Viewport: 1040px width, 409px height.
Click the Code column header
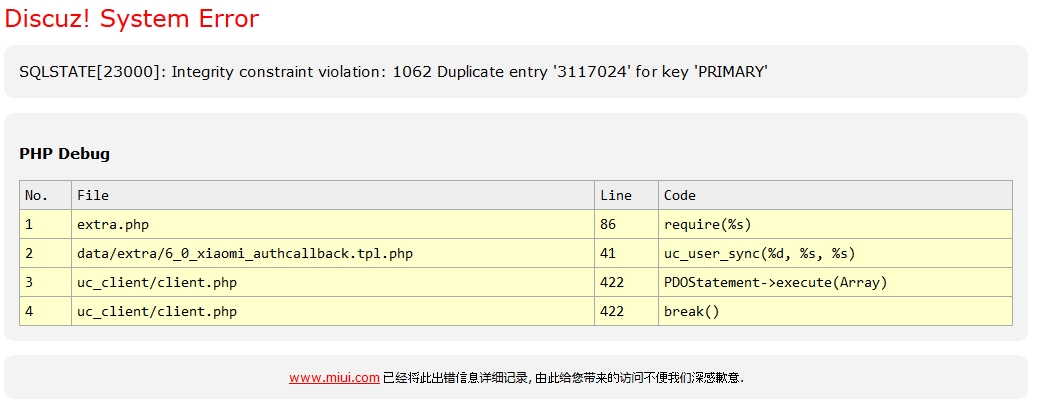(680, 195)
